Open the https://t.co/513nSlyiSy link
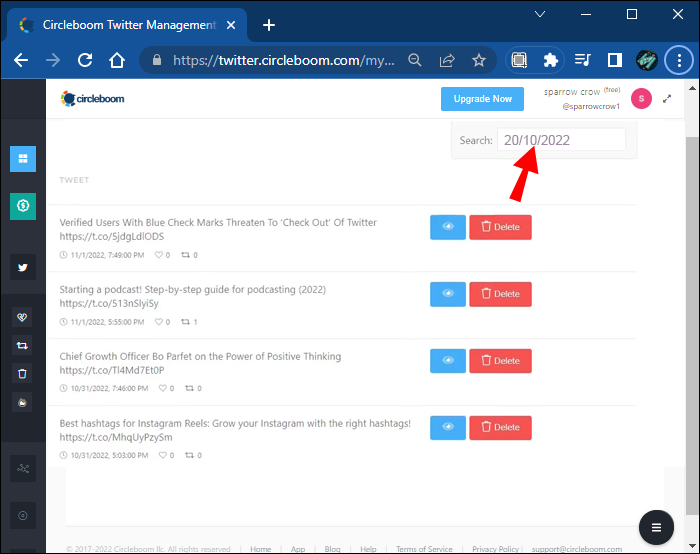The height and width of the screenshot is (554, 700). [x=109, y=304]
